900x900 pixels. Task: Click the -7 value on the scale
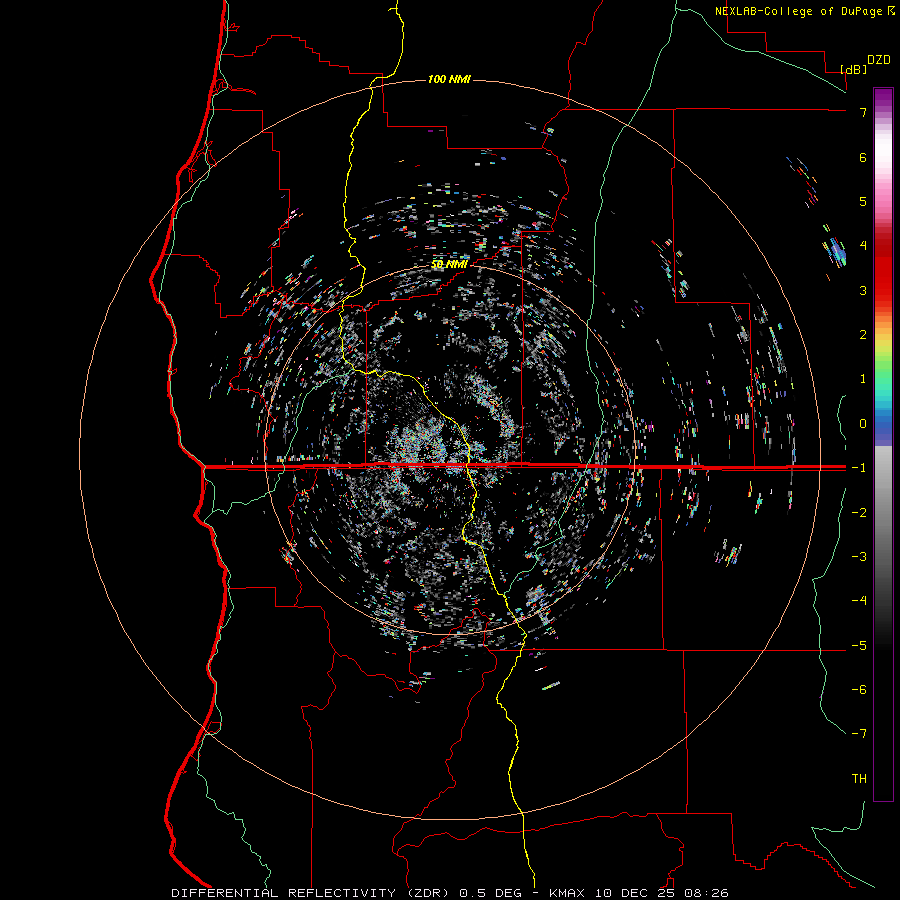(859, 734)
